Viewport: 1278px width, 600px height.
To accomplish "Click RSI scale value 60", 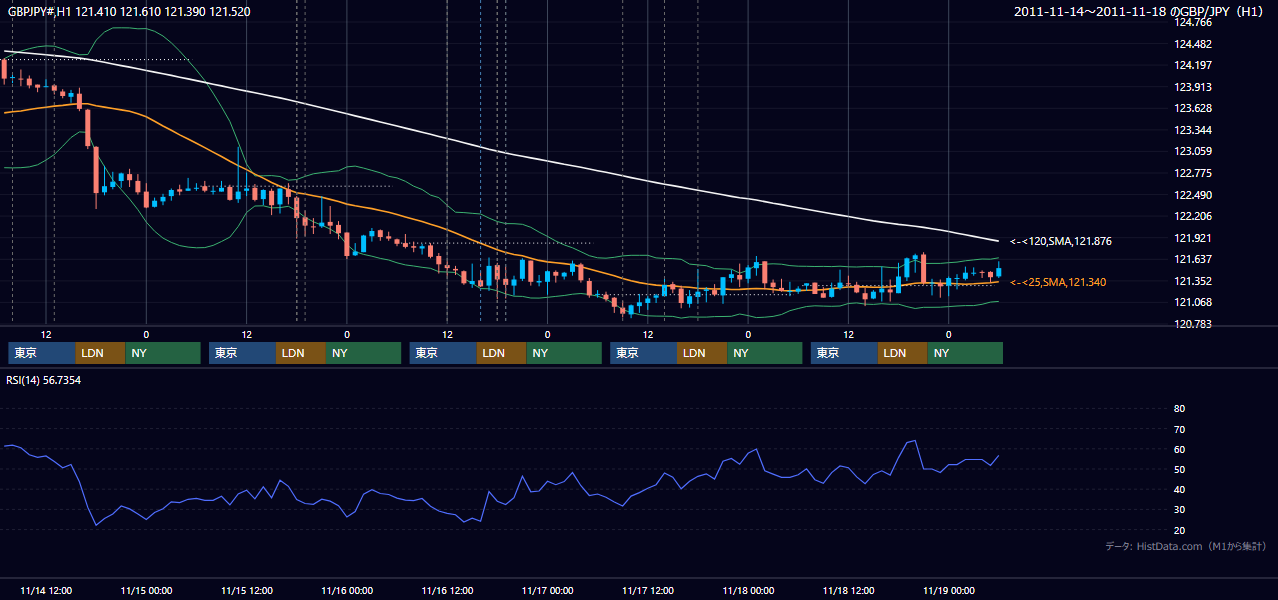I will (x=1179, y=449).
